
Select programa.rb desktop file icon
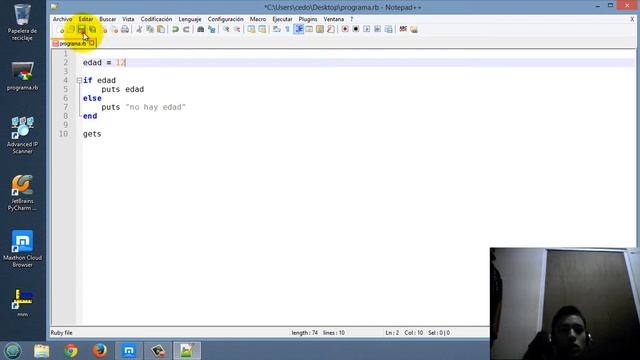tap(22, 76)
